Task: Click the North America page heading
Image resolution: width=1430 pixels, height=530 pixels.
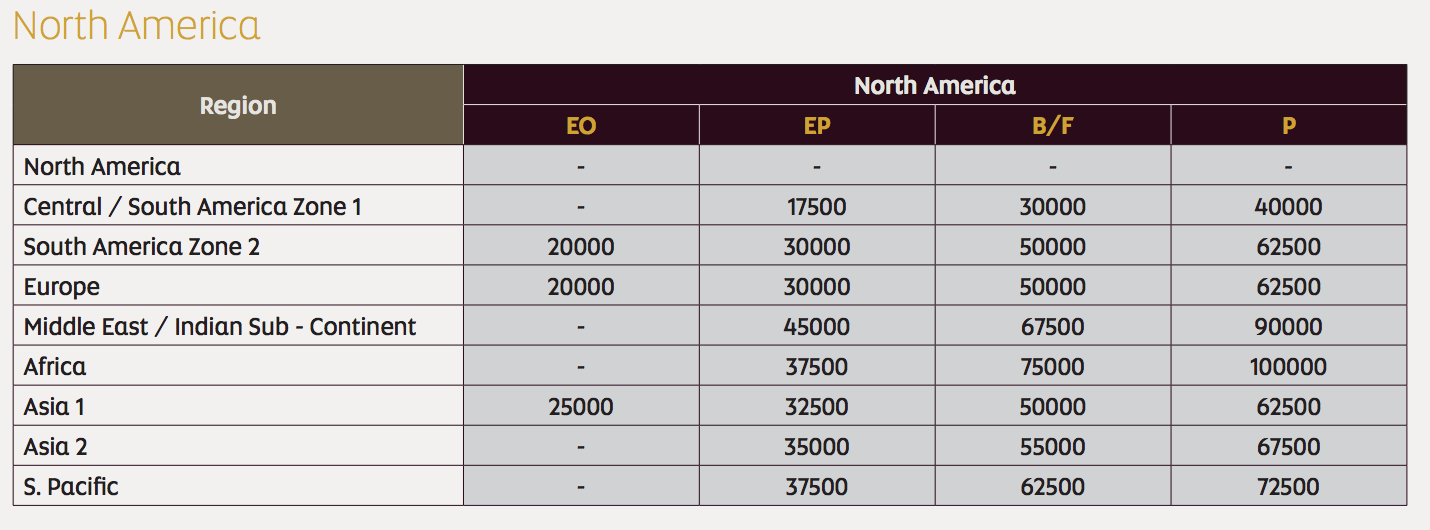Action: tap(137, 25)
